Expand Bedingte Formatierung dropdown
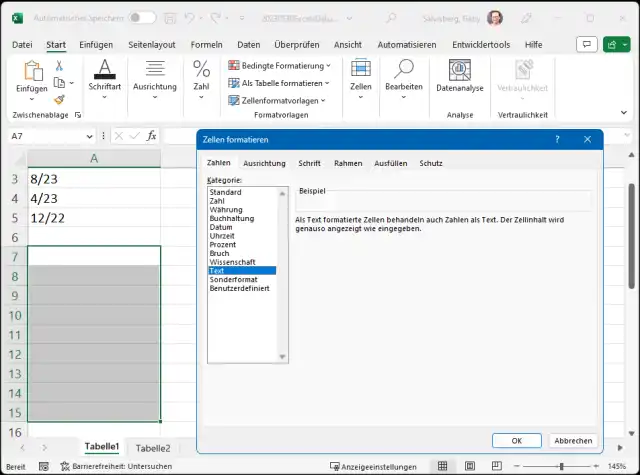The height and width of the screenshot is (475, 640). [x=279, y=65]
